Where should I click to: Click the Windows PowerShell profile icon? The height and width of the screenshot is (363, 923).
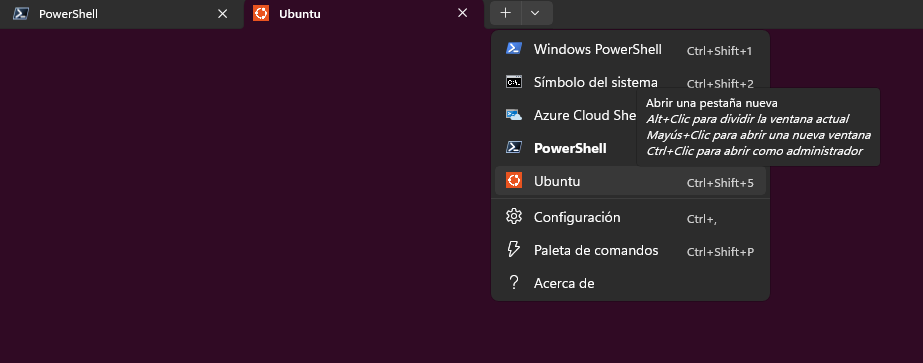514,49
